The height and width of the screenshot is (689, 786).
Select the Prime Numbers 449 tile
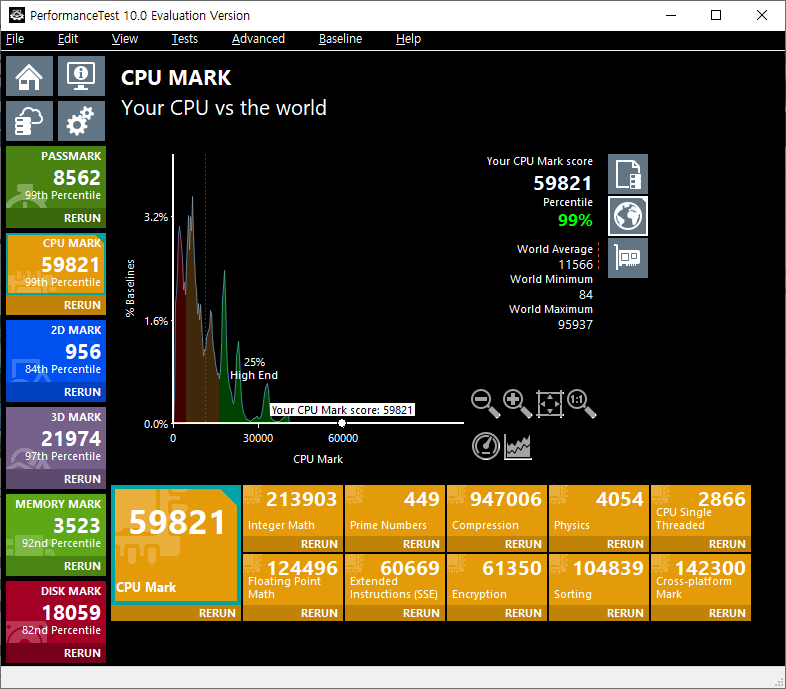tap(395, 510)
